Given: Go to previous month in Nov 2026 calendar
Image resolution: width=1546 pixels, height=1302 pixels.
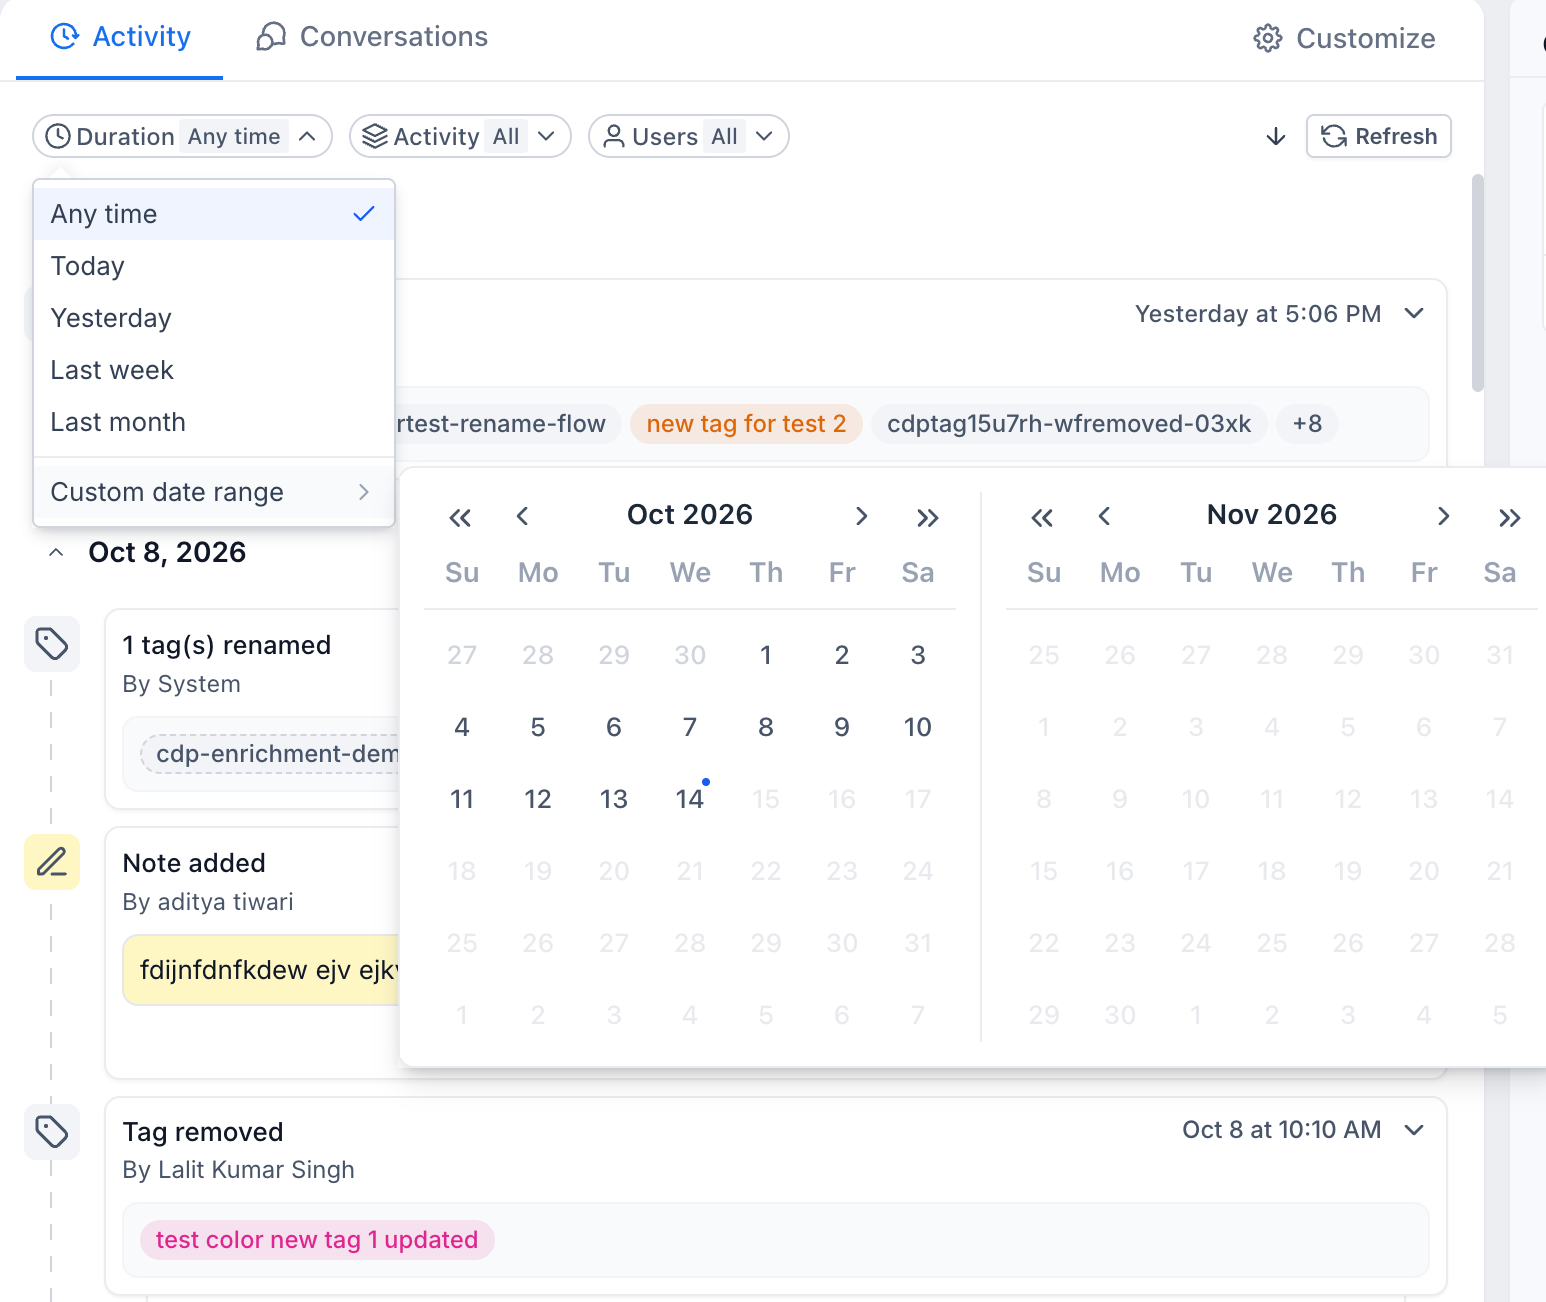Looking at the screenshot, I should pyautogui.click(x=1104, y=516).
